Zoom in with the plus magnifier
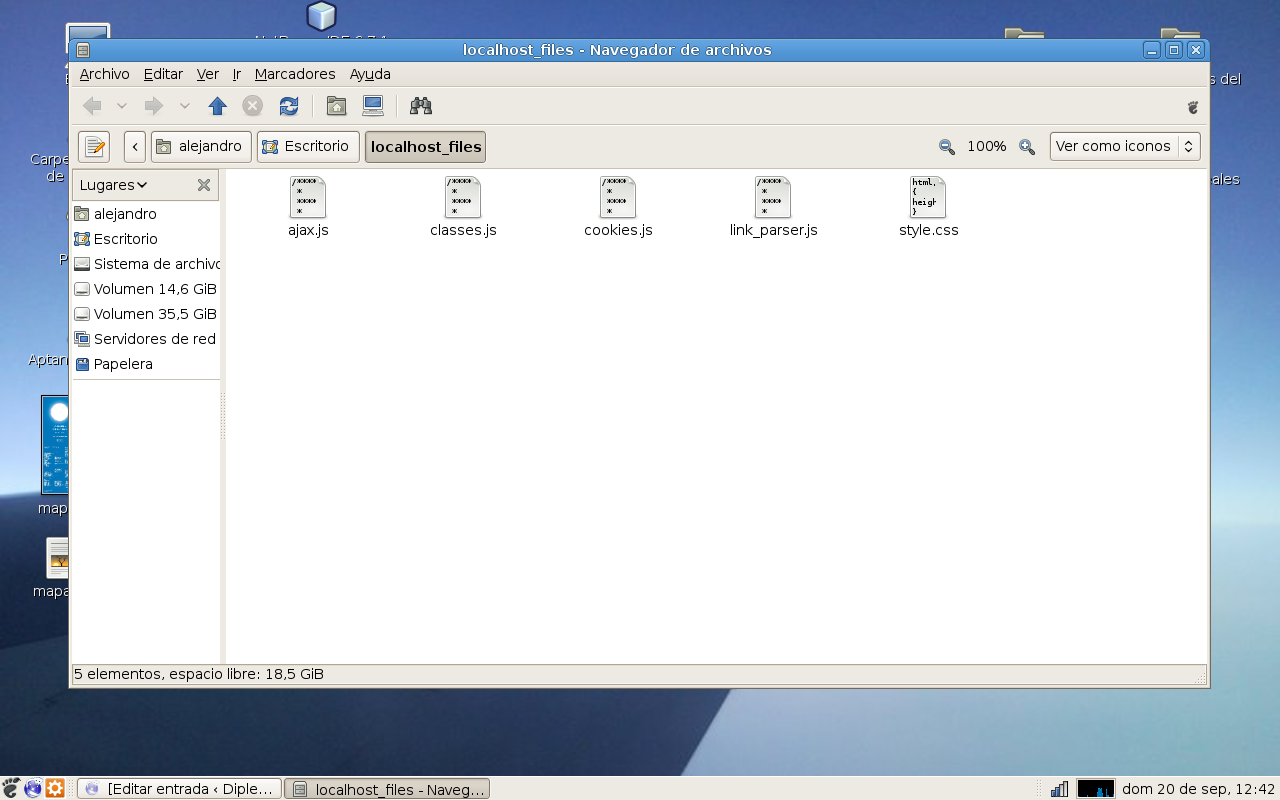Viewport: 1280px width, 800px height. tap(1027, 147)
